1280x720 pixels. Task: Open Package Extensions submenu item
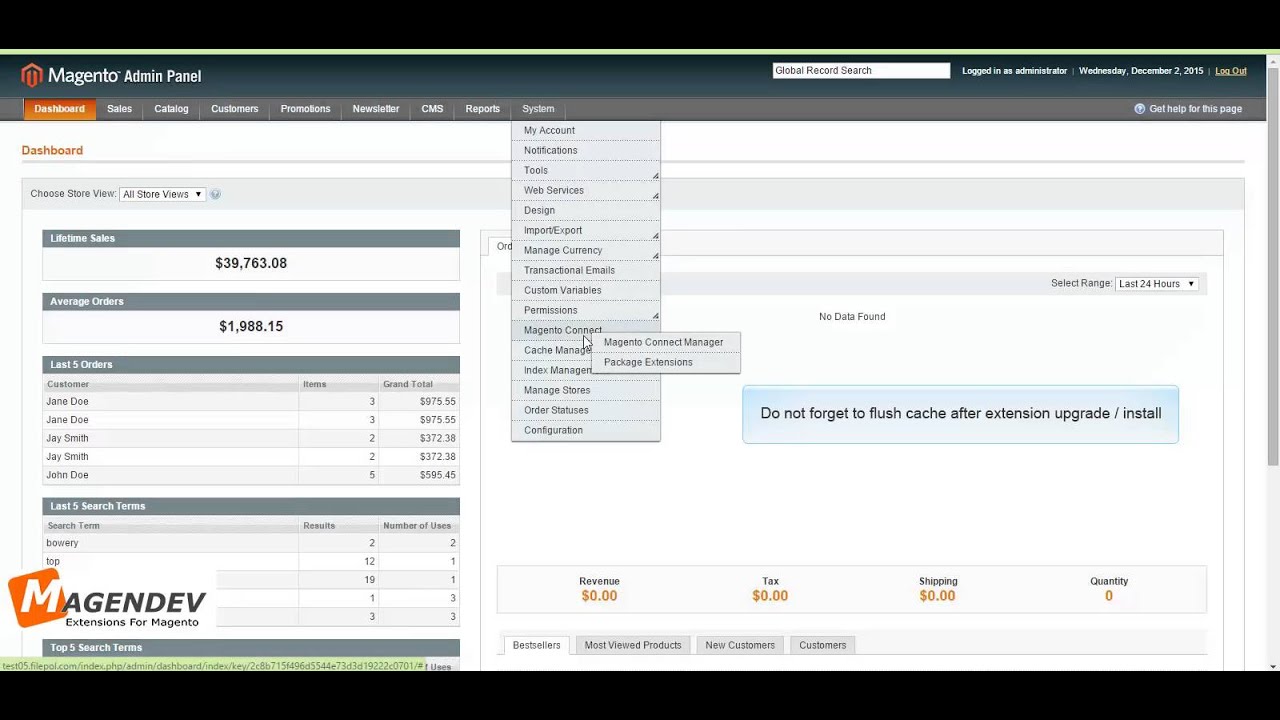(x=664, y=362)
